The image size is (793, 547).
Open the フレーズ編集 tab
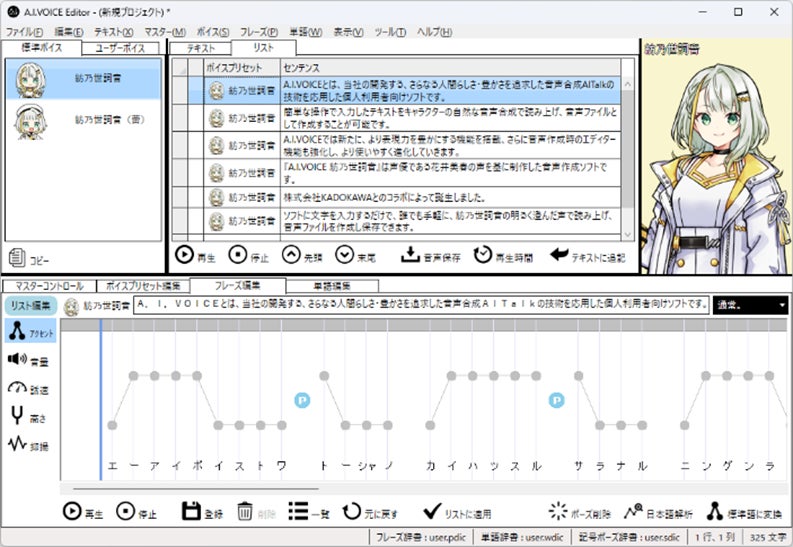click(238, 286)
